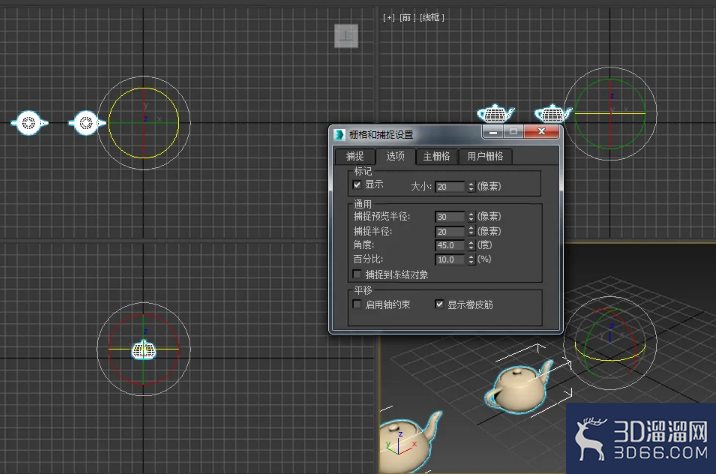The image size is (716, 474).
Task: Open the [线框] shading menu
Action: (432, 18)
